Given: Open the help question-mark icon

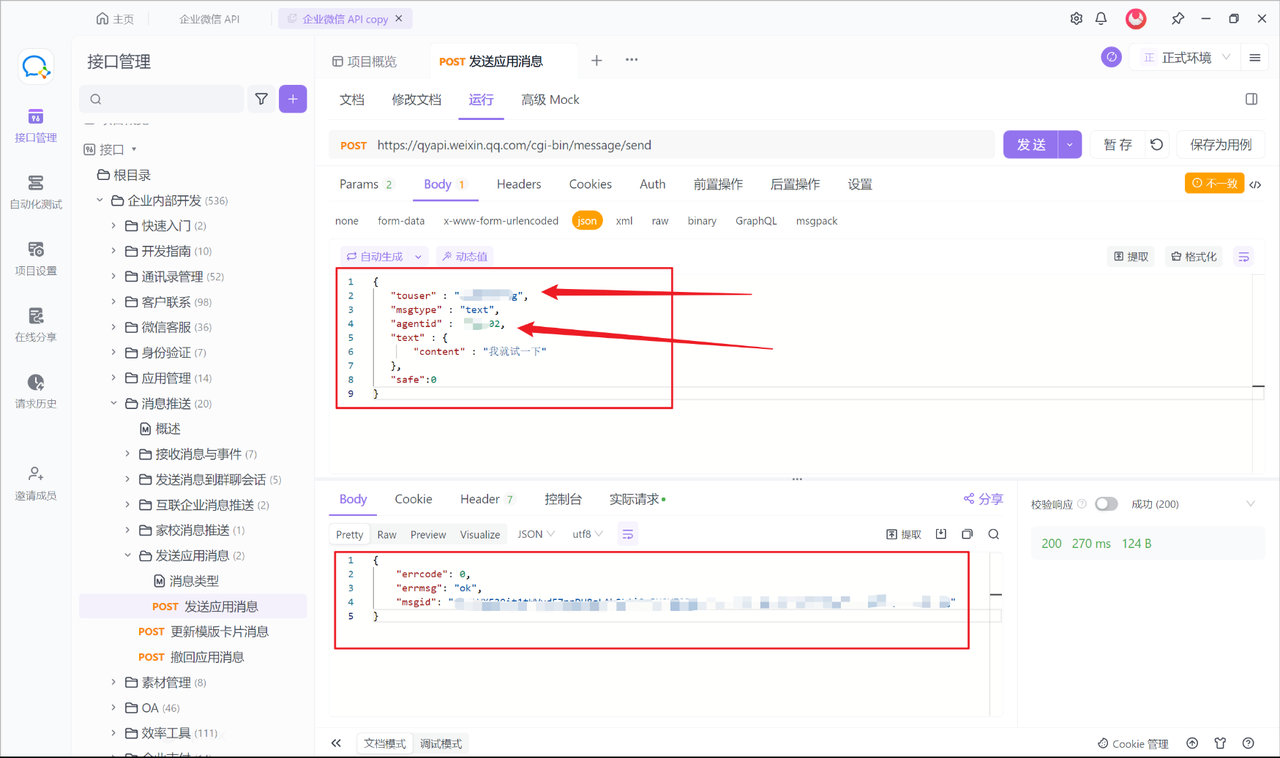Looking at the screenshot, I should coord(1248,743).
